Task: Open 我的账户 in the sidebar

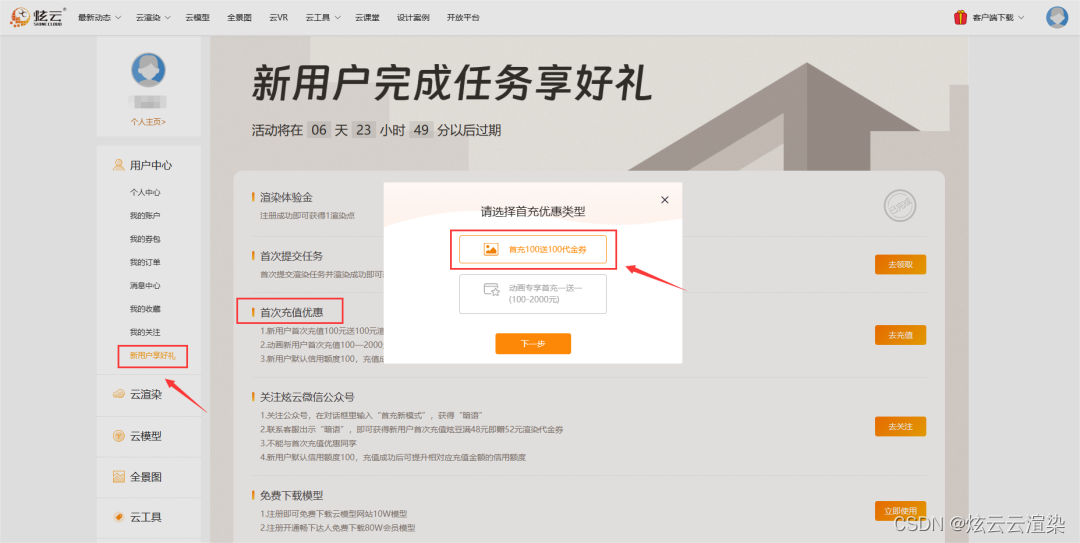Action: [145, 216]
